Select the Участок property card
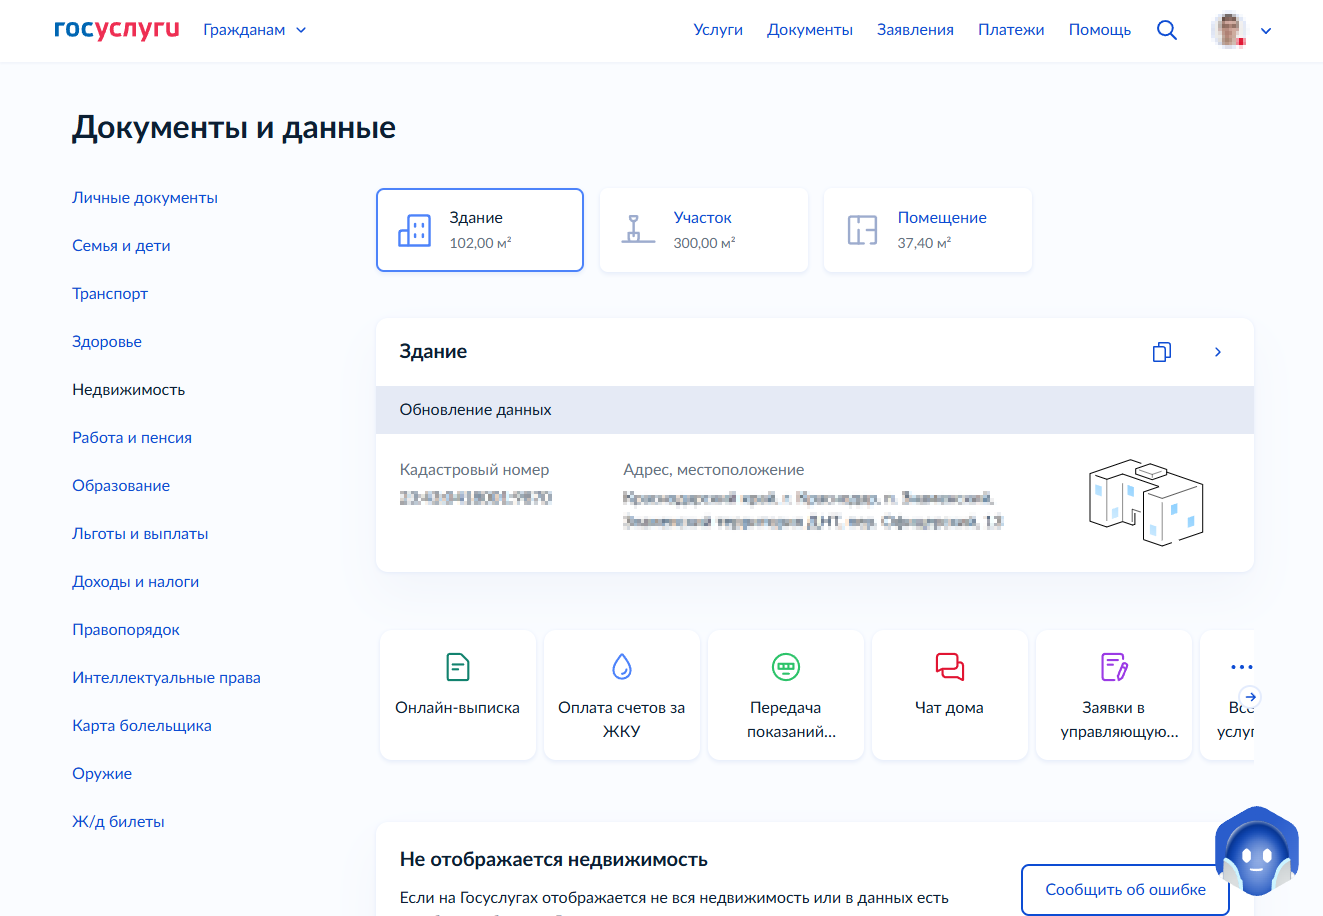The height and width of the screenshot is (916, 1323). click(x=704, y=230)
